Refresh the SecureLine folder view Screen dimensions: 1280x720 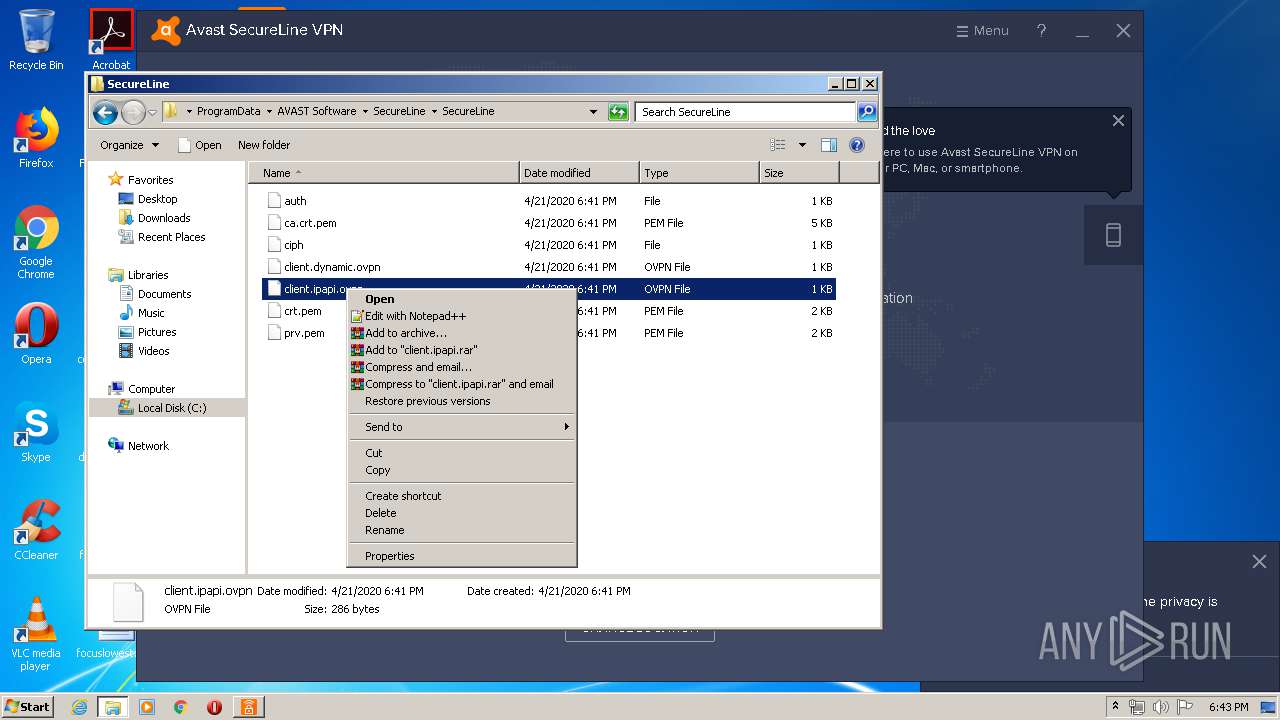(x=618, y=112)
